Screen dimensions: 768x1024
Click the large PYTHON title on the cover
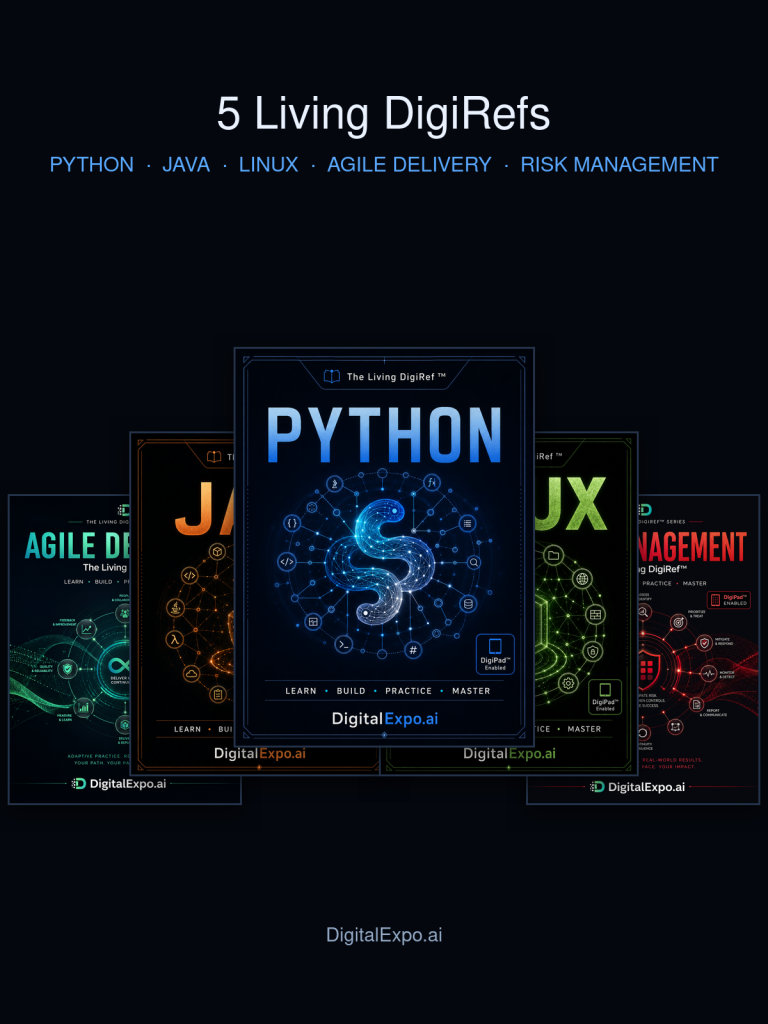tap(384, 434)
